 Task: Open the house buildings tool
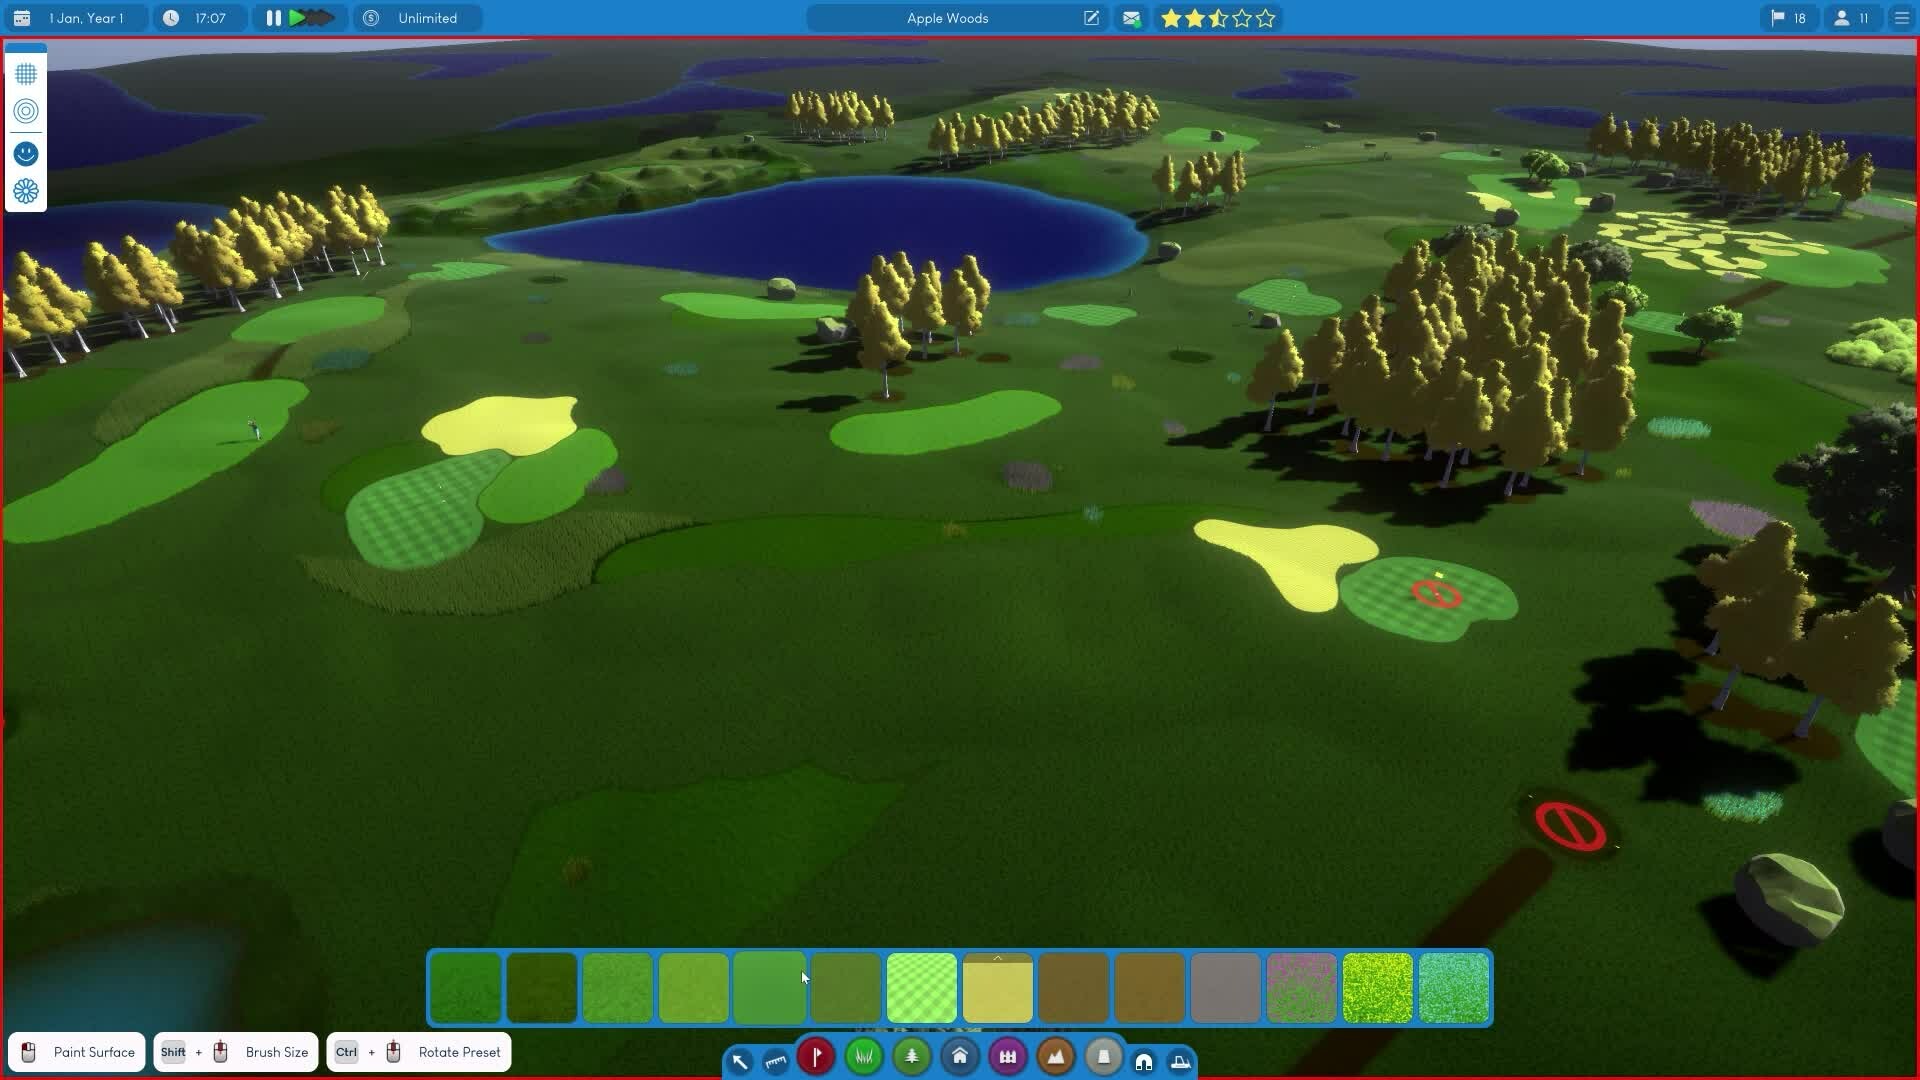(x=959, y=1056)
